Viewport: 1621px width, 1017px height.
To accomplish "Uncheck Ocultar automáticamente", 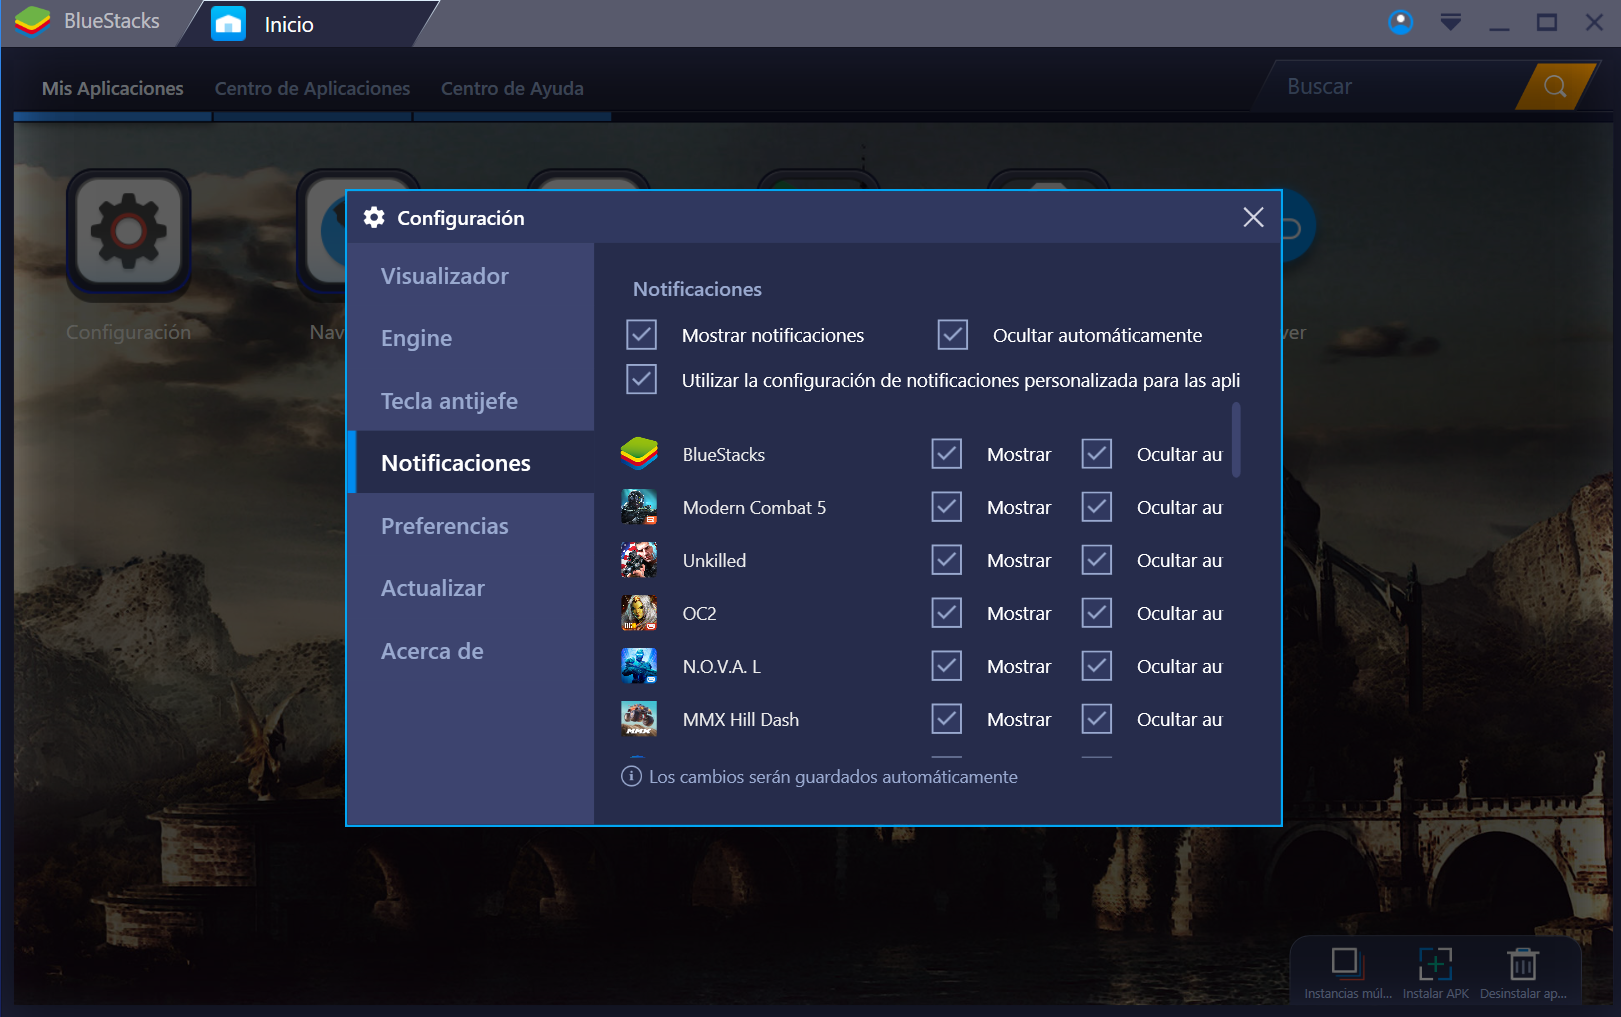I will 952,334.
